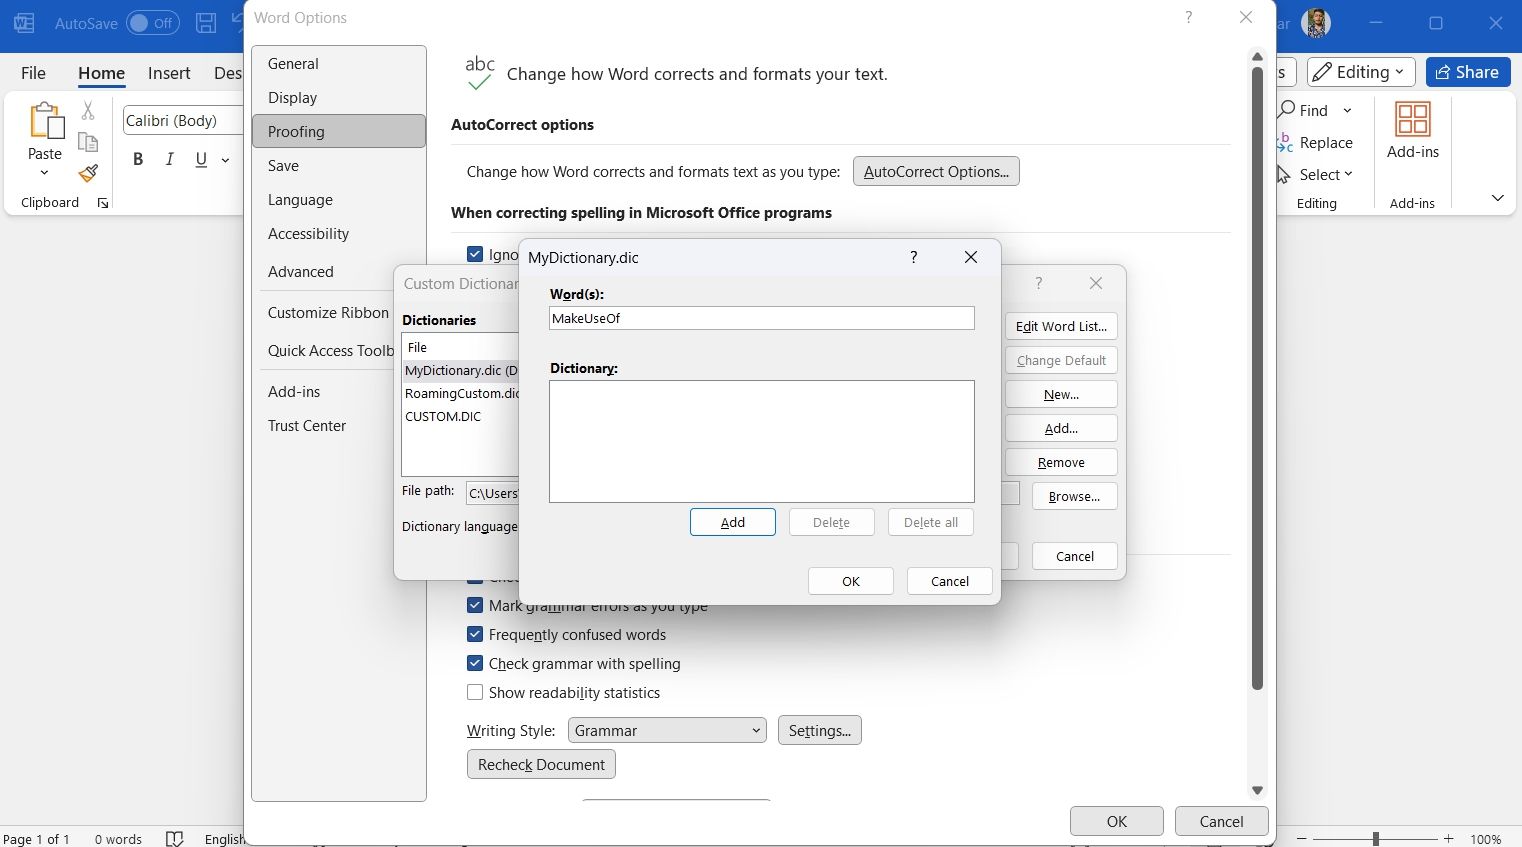The image size is (1522, 847).
Task: Toggle Bold formatting in the ribbon
Action: coord(138,159)
